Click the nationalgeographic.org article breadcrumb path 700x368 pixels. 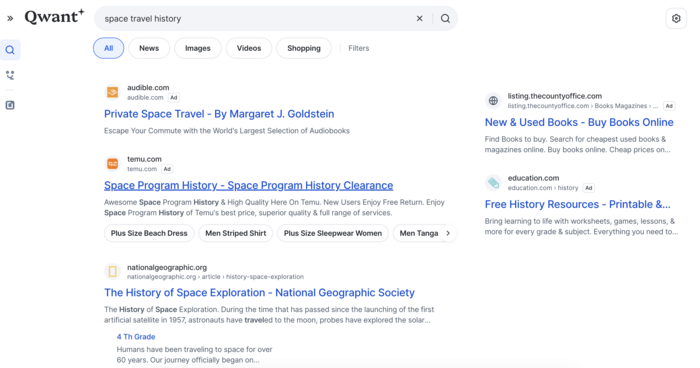[x=215, y=277]
